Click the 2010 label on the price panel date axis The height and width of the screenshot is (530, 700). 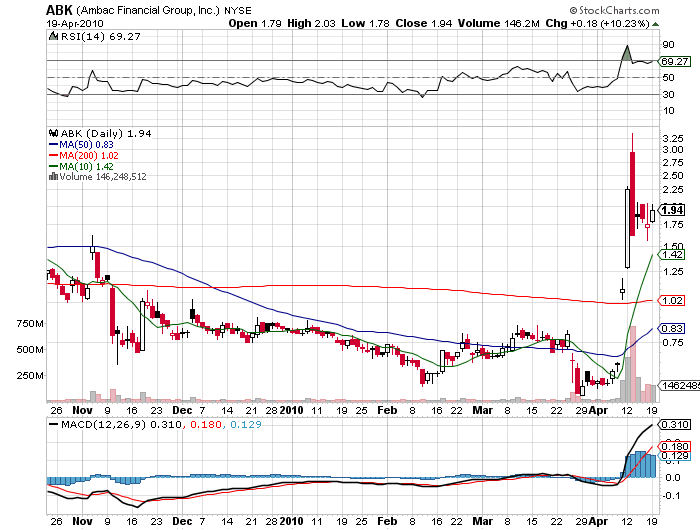pos(292,410)
